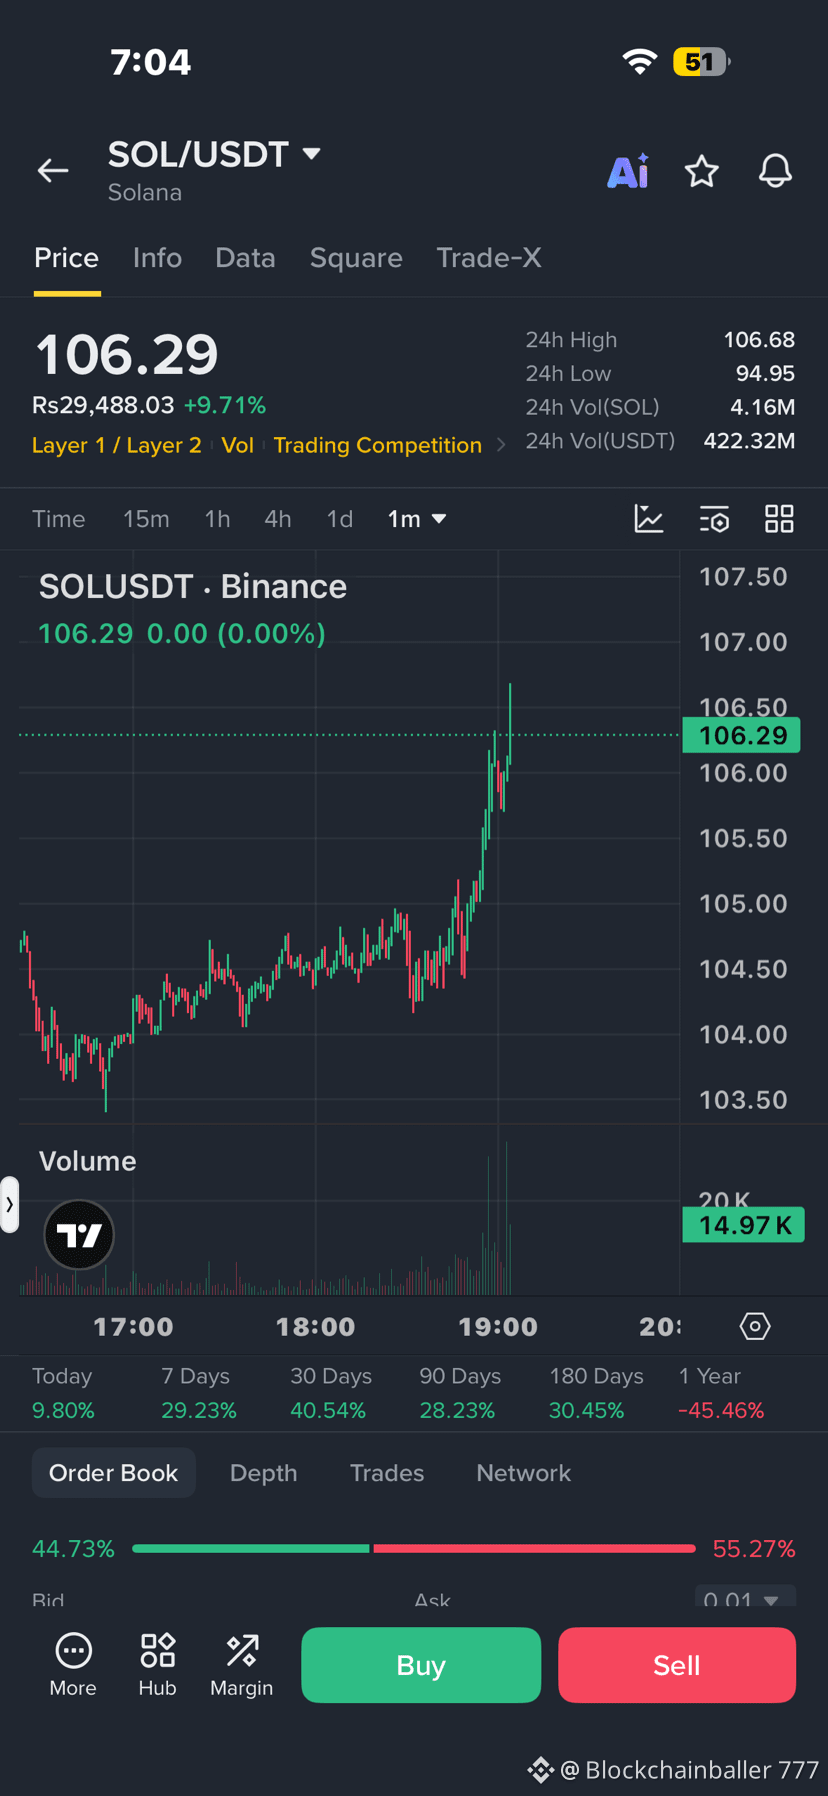Open the Hub icon
Screen dimensions: 828x1796
tap(157, 1664)
